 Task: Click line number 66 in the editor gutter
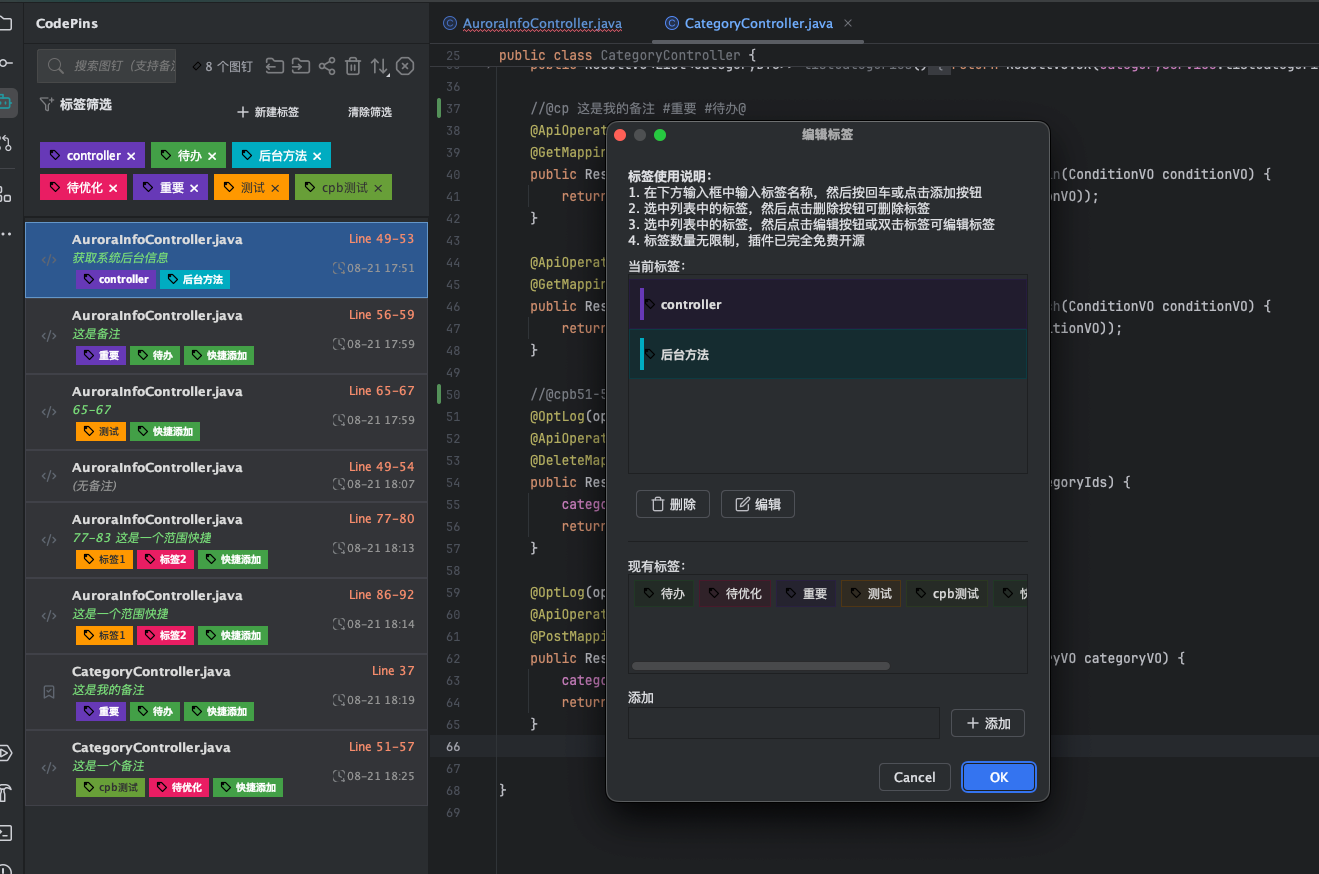click(453, 747)
